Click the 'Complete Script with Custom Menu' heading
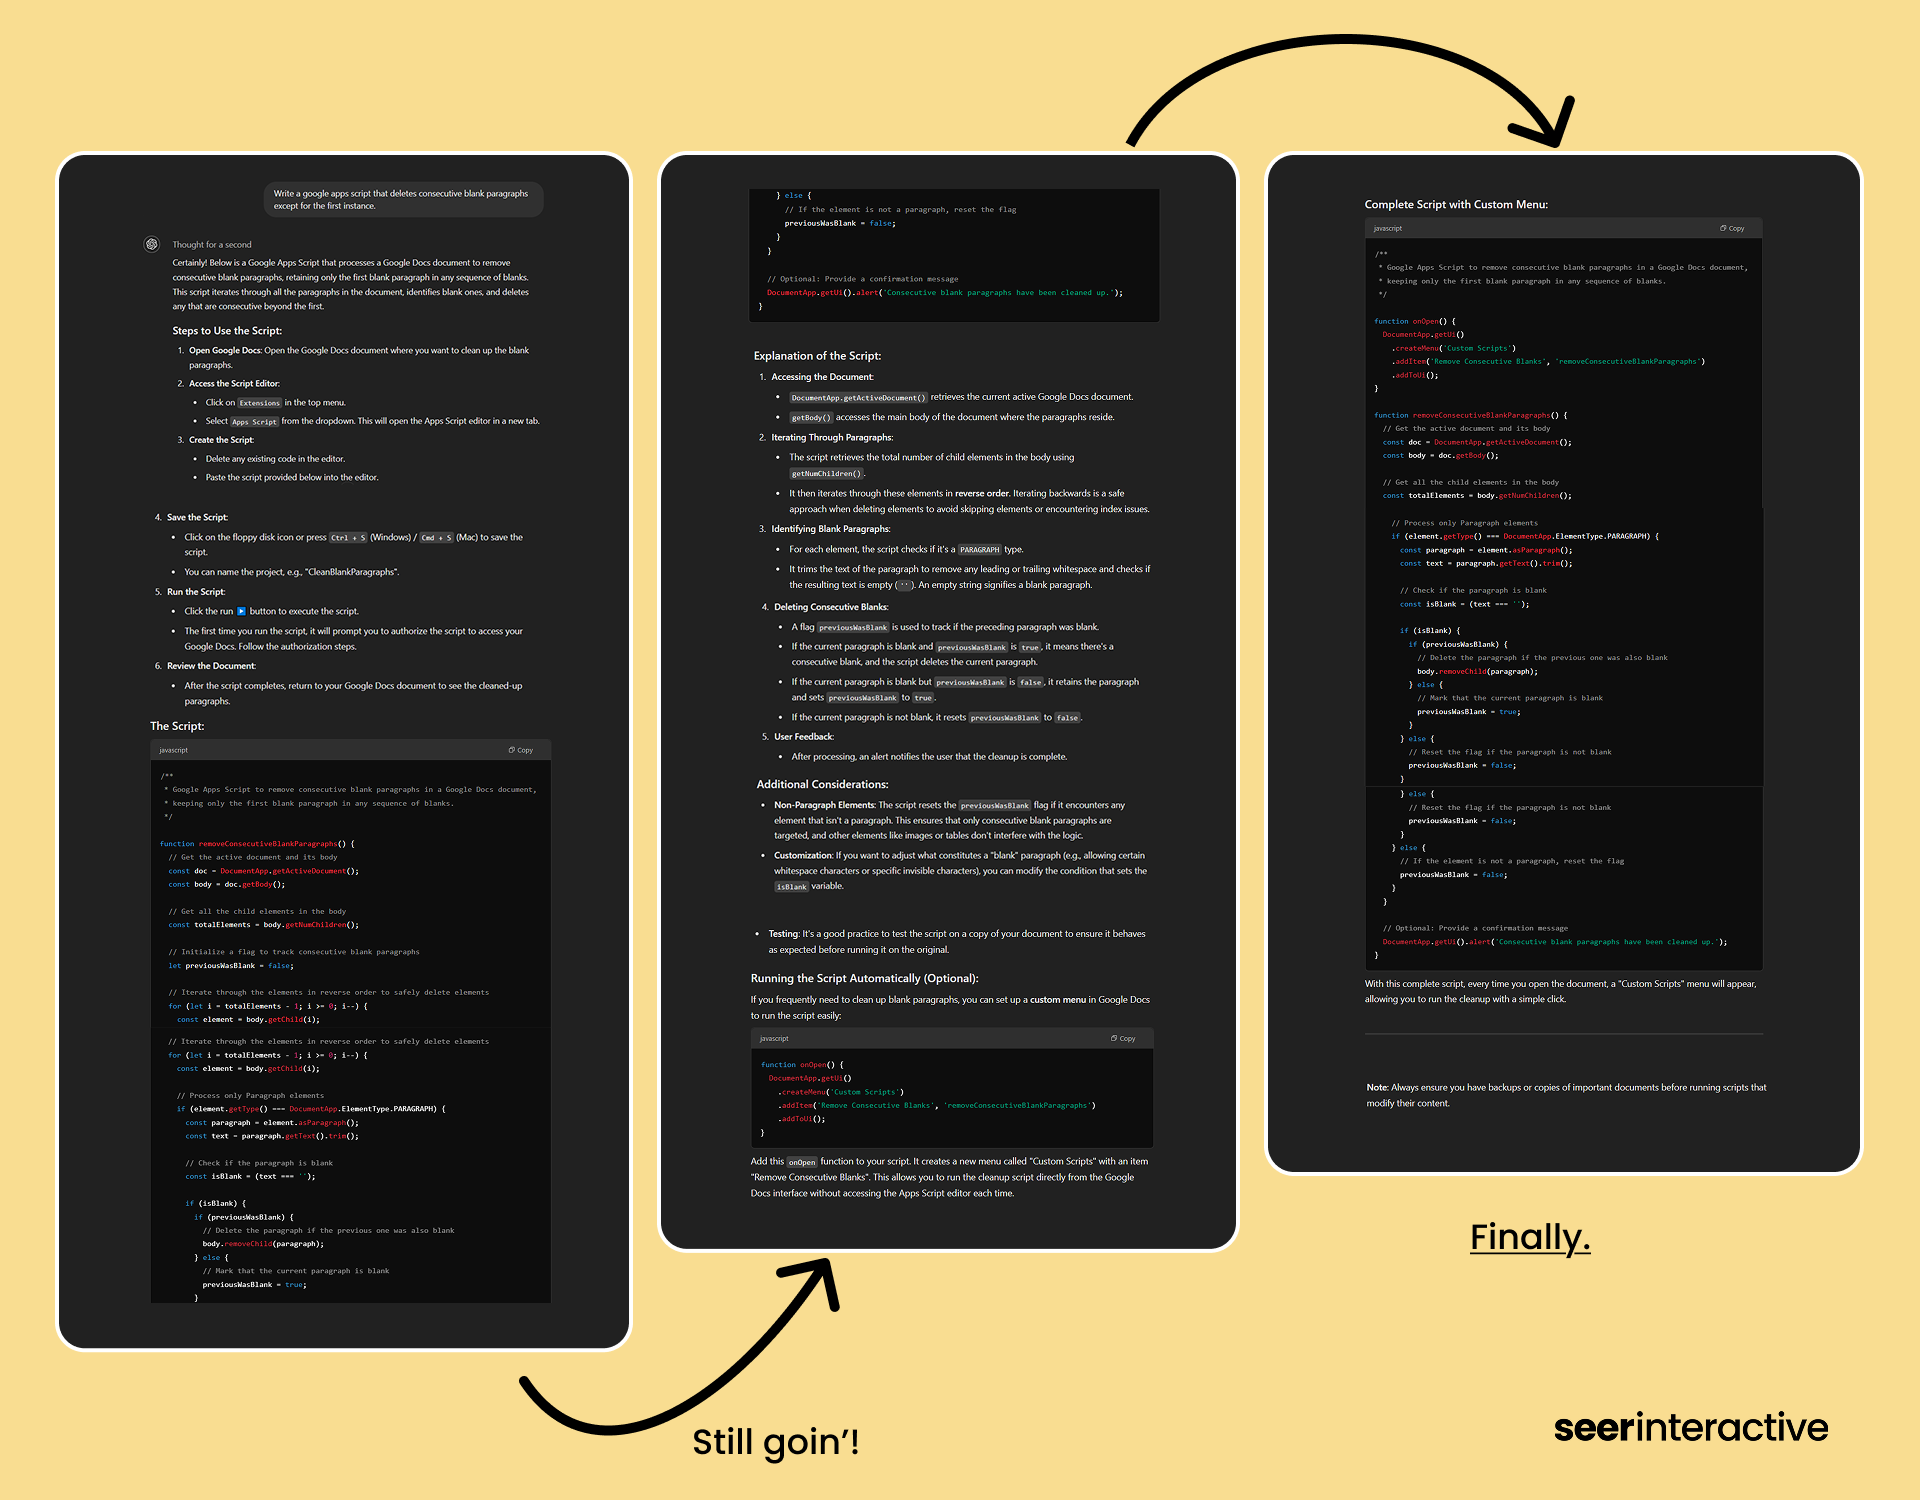1920x1500 pixels. click(x=1456, y=204)
